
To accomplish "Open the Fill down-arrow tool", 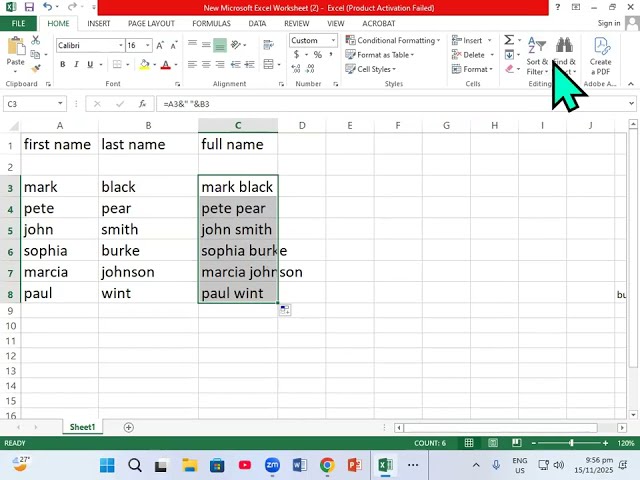I will (x=509, y=54).
